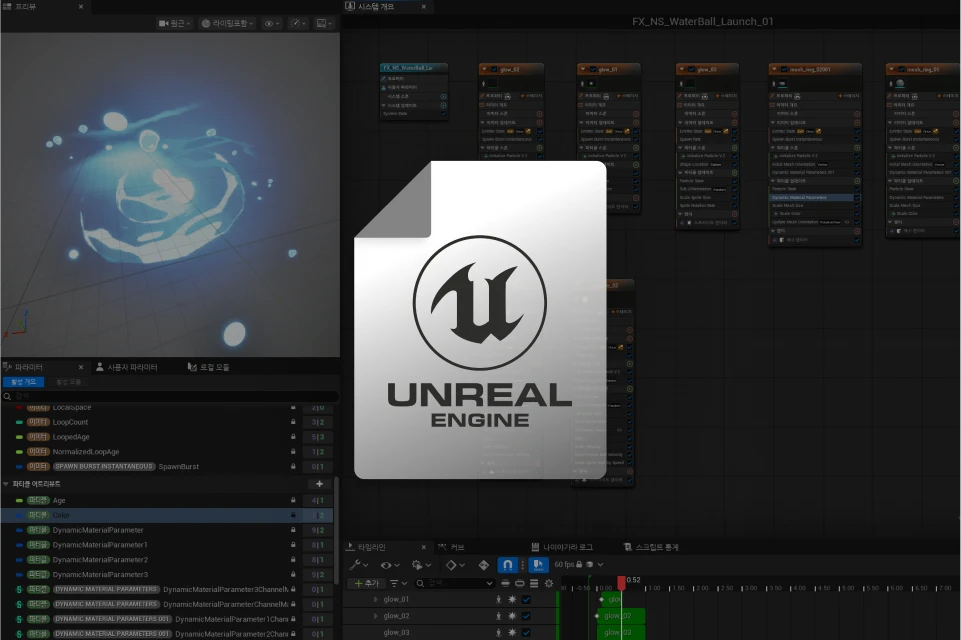Click the timeline track search field
The width and height of the screenshot is (961, 640).
coord(454,583)
